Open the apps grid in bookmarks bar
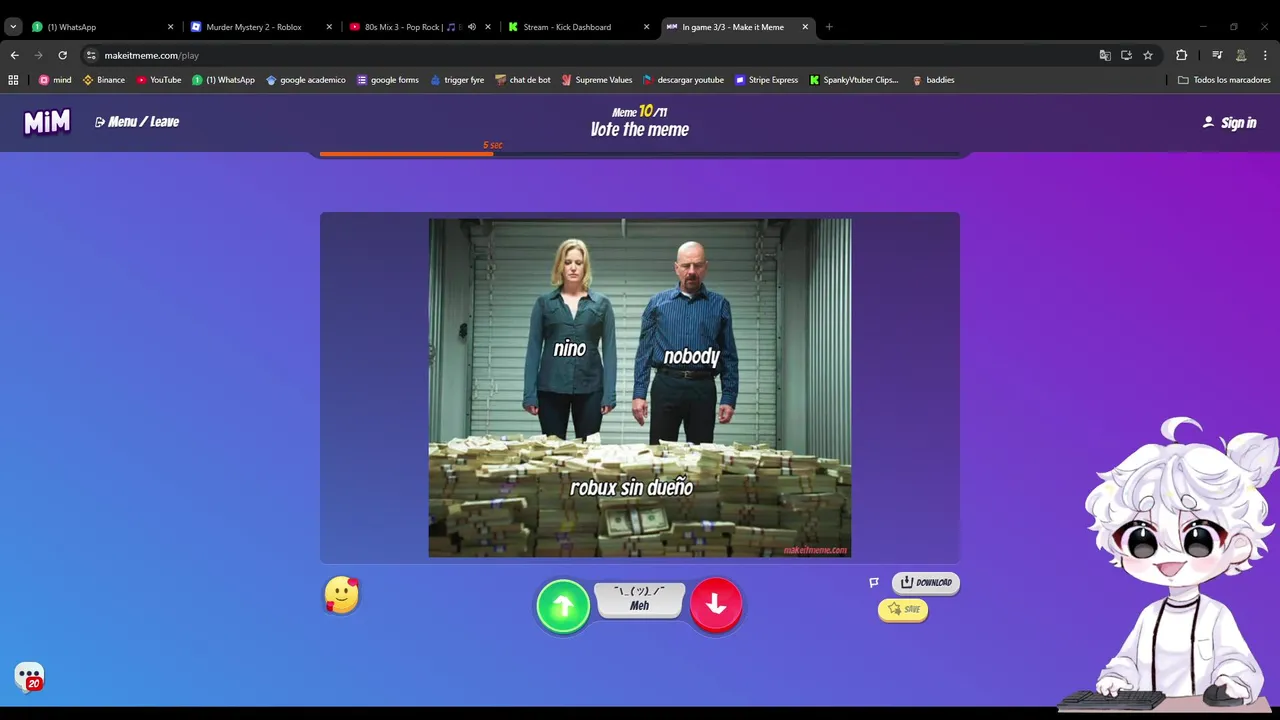This screenshot has width=1280, height=720. (x=13, y=80)
